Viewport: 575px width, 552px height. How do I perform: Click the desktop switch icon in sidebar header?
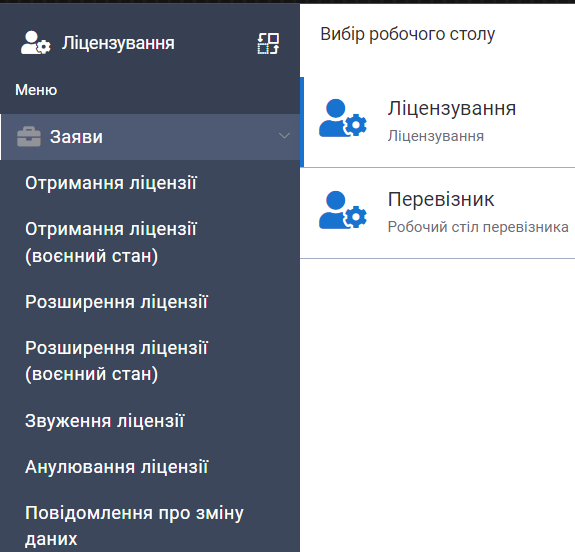[268, 43]
